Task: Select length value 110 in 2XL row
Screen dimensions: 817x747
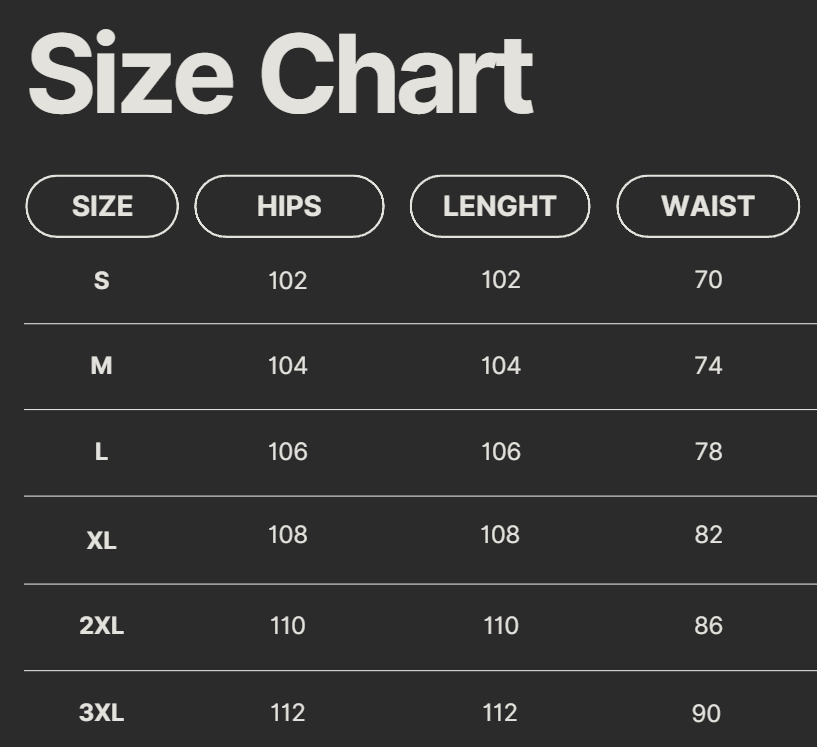Action: 501,626
